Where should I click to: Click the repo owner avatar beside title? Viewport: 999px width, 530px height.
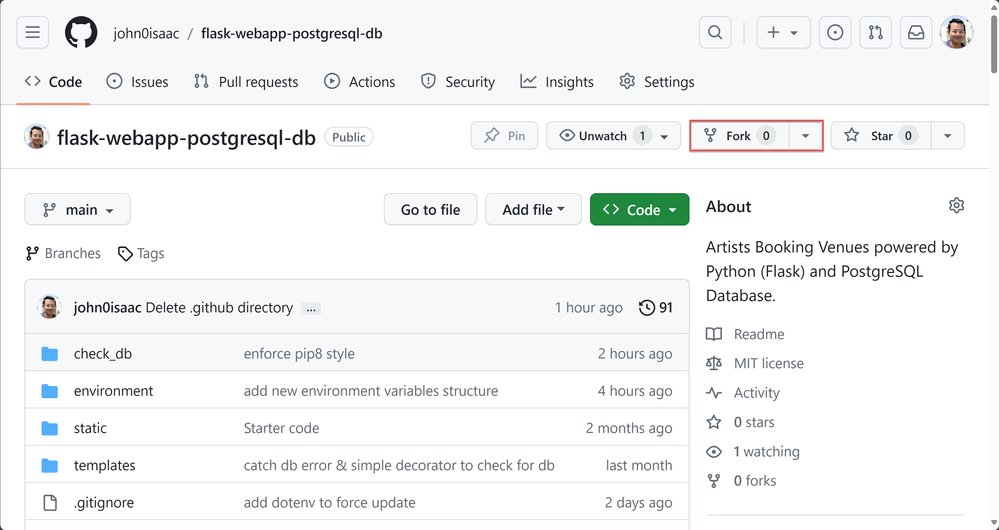36,136
